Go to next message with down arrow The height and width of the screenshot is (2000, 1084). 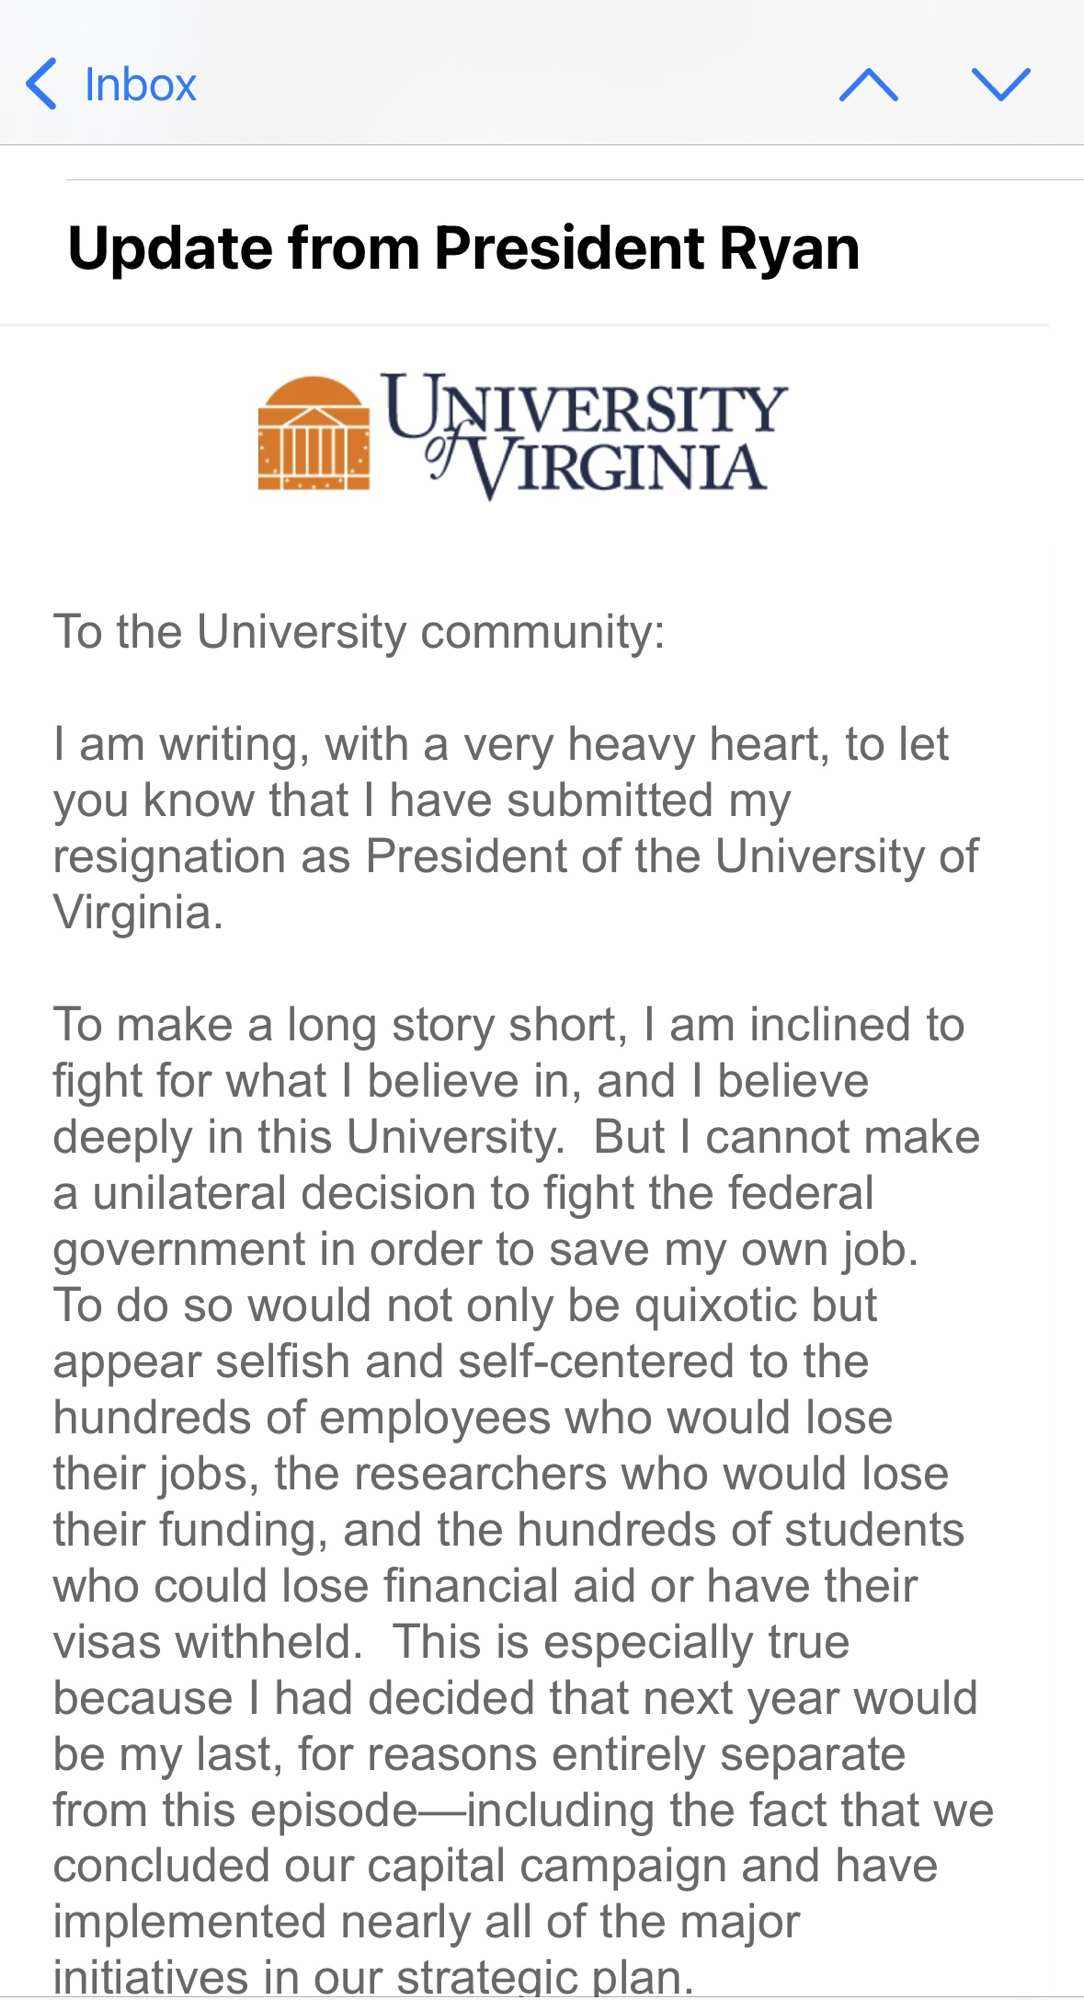(x=1000, y=85)
